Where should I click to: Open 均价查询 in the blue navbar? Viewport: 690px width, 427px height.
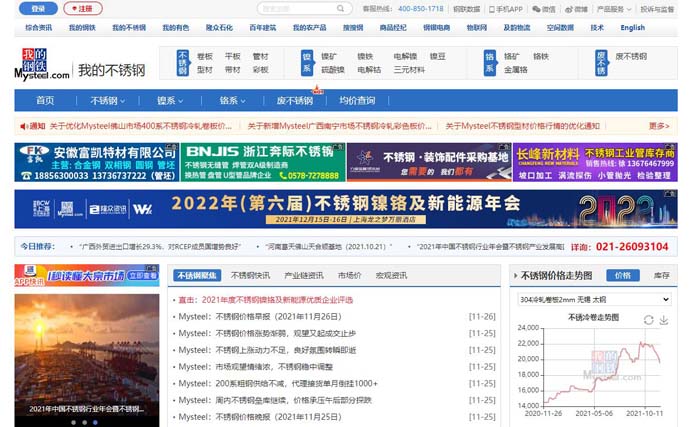(x=357, y=101)
